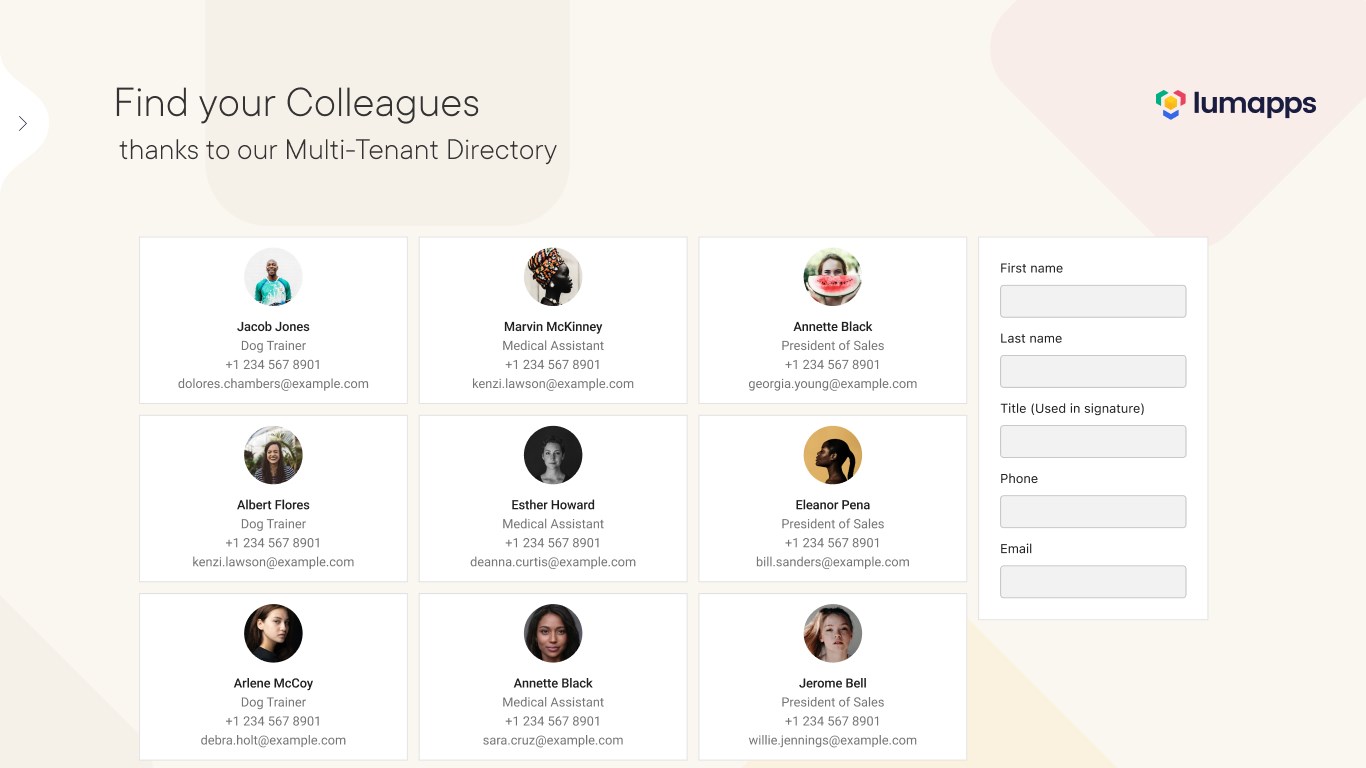Click the avatar above sara.cruz@example.com

click(553, 633)
